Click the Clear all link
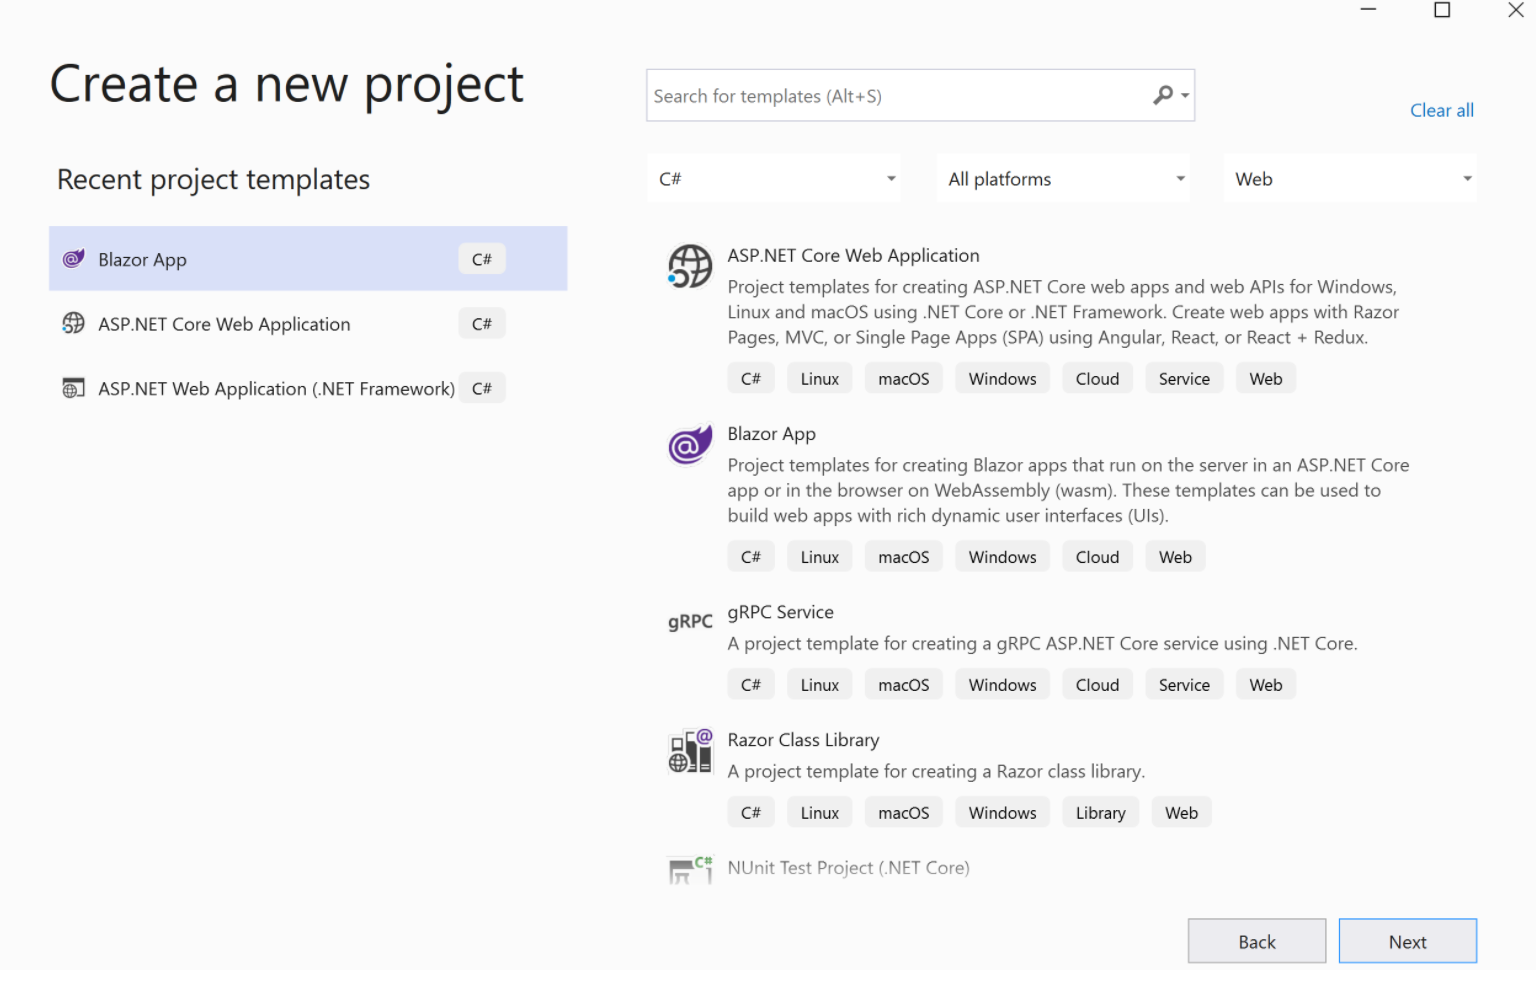 coord(1442,110)
